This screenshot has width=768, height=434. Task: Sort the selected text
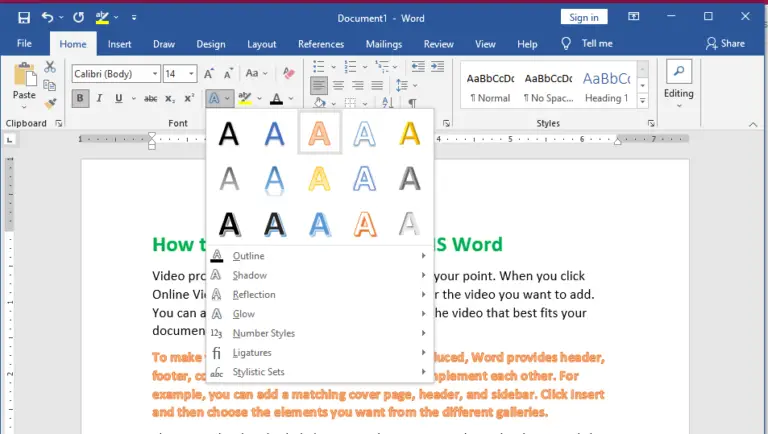tap(387, 102)
